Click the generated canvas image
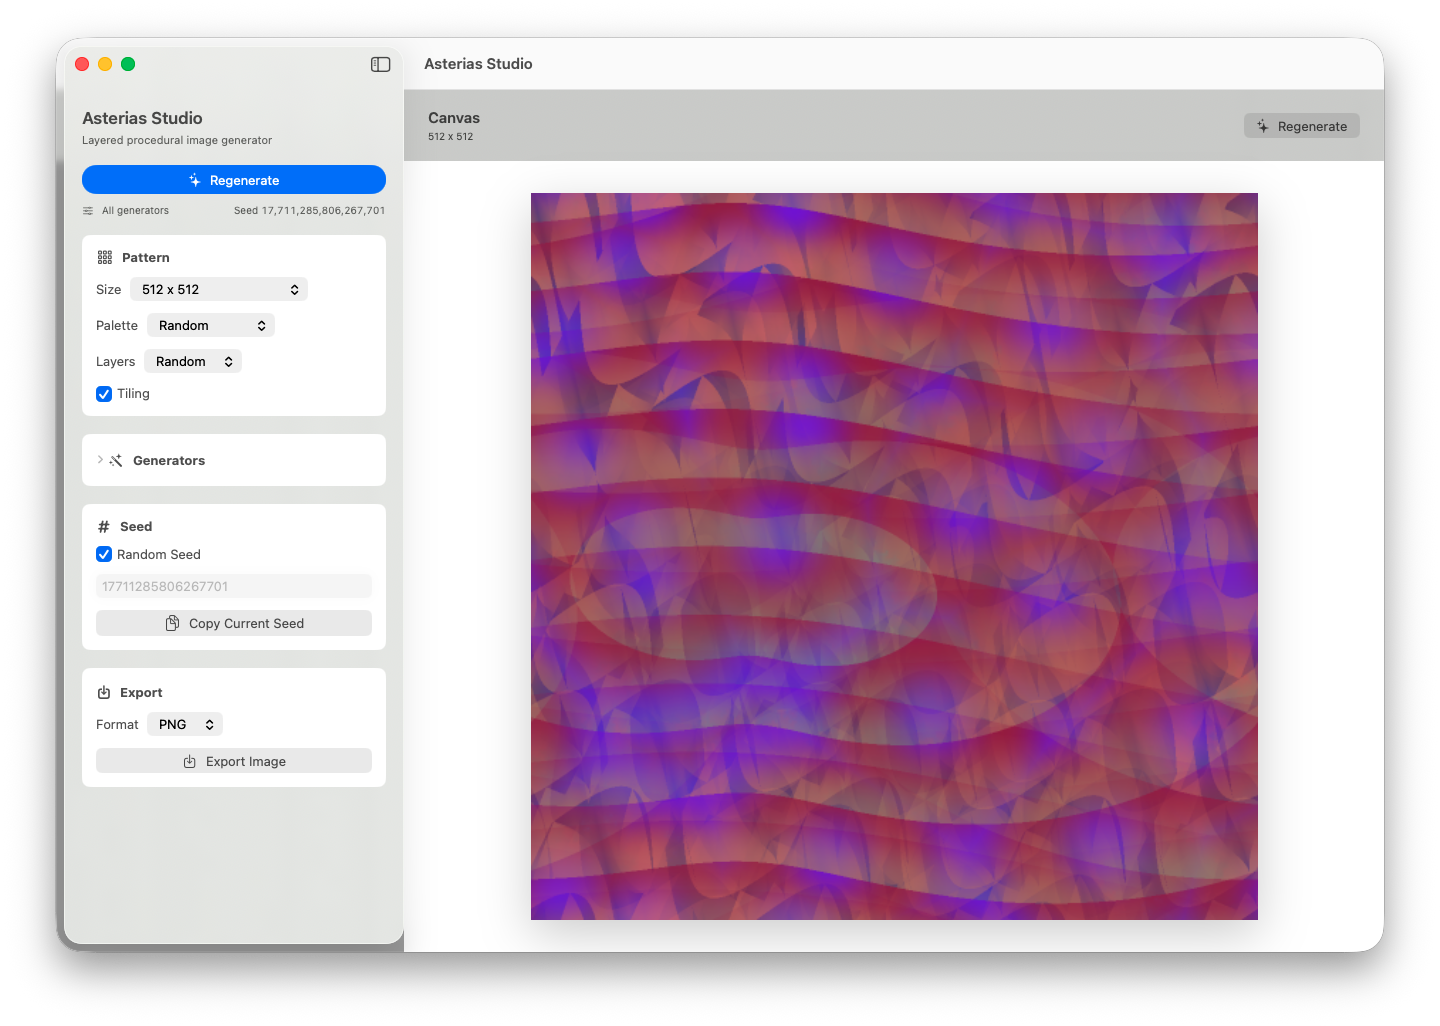 point(894,556)
